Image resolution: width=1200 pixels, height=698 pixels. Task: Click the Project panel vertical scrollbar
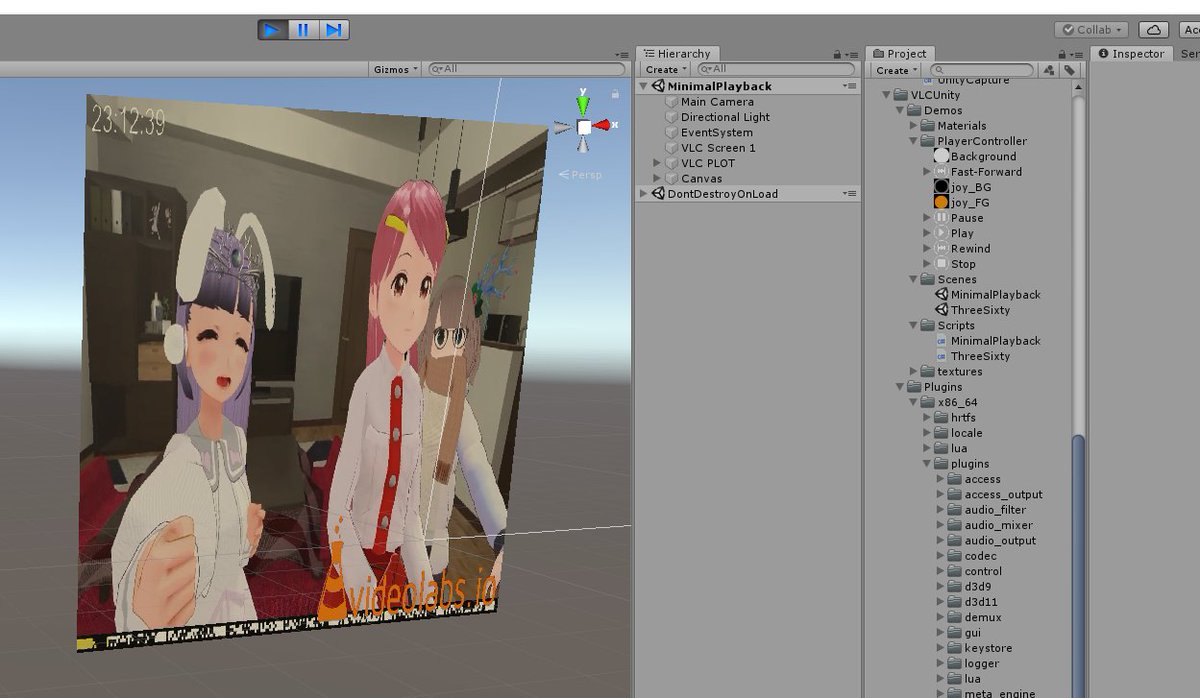(x=1078, y=565)
